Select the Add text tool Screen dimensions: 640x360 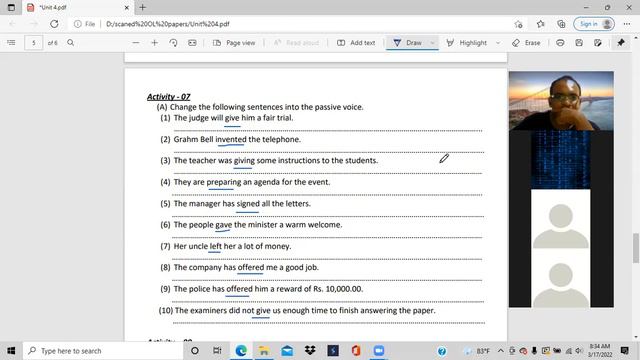point(356,43)
